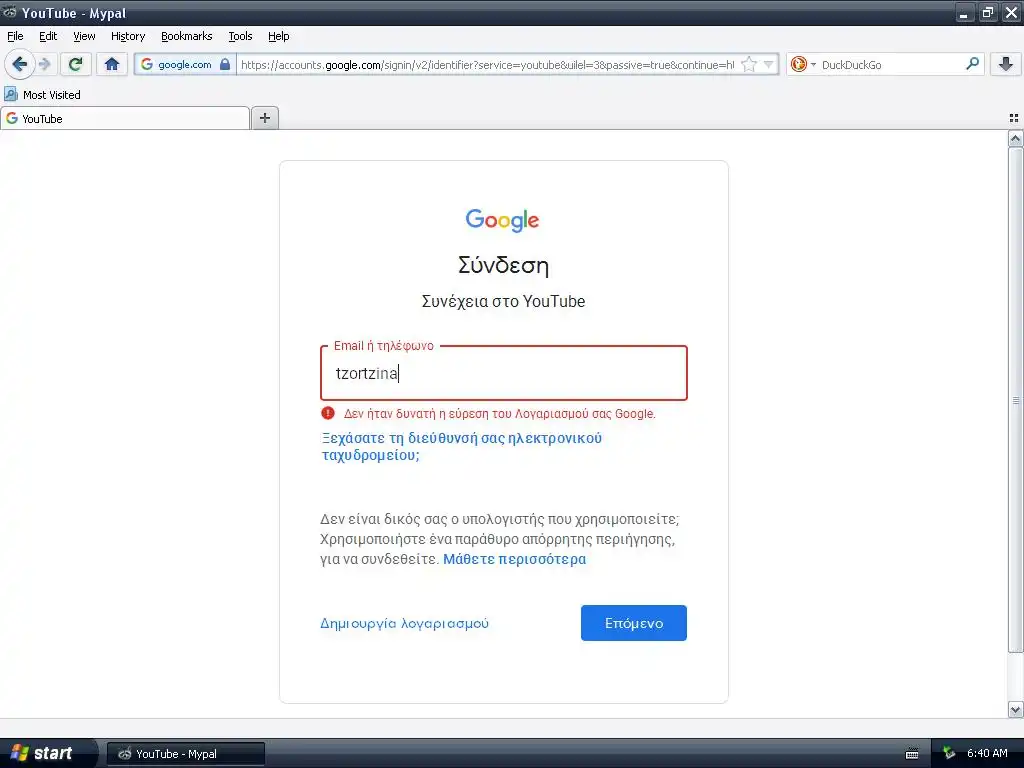
Task: Open the History menu
Action: [128, 36]
